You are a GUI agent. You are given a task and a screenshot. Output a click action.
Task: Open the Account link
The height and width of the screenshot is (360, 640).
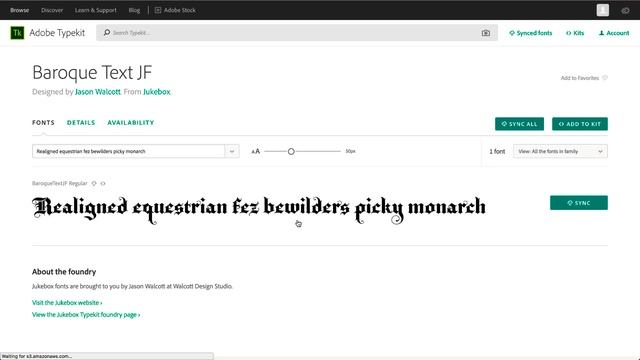(613, 33)
